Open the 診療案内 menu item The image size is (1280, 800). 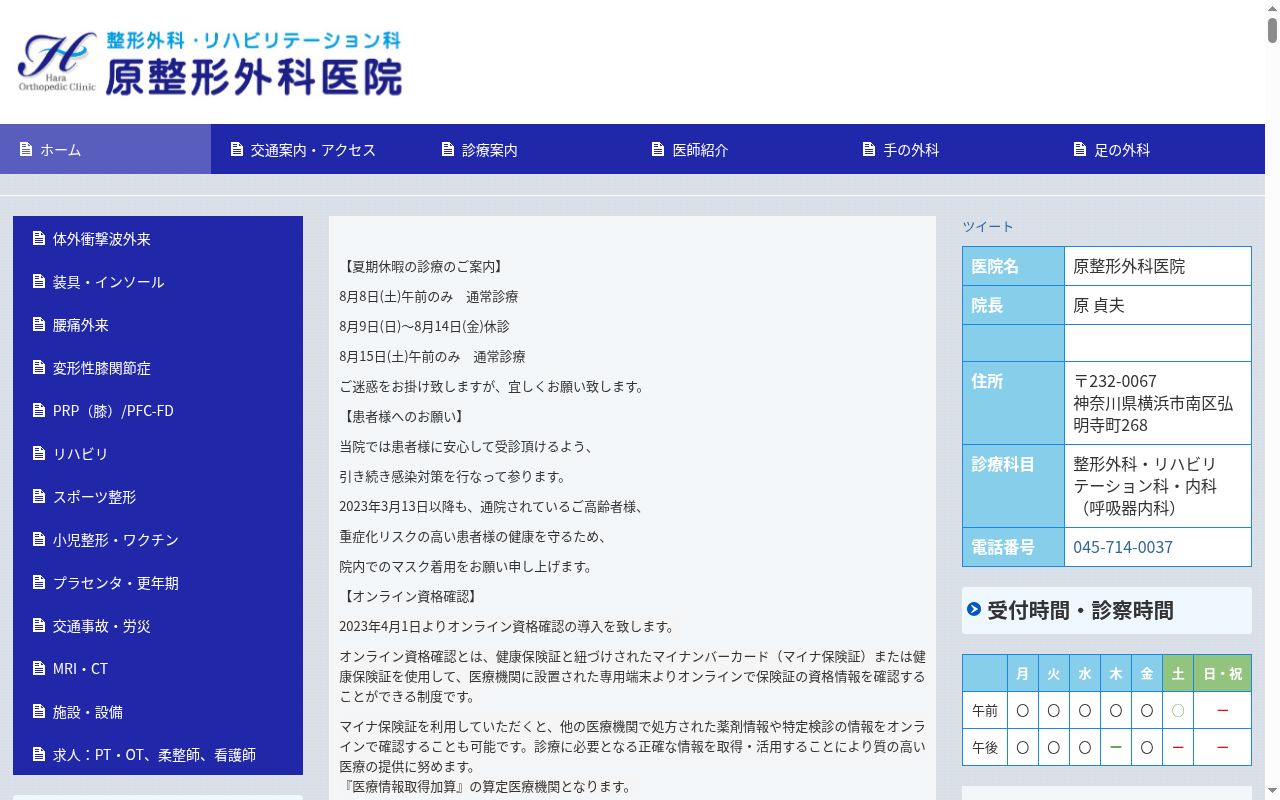(527, 149)
